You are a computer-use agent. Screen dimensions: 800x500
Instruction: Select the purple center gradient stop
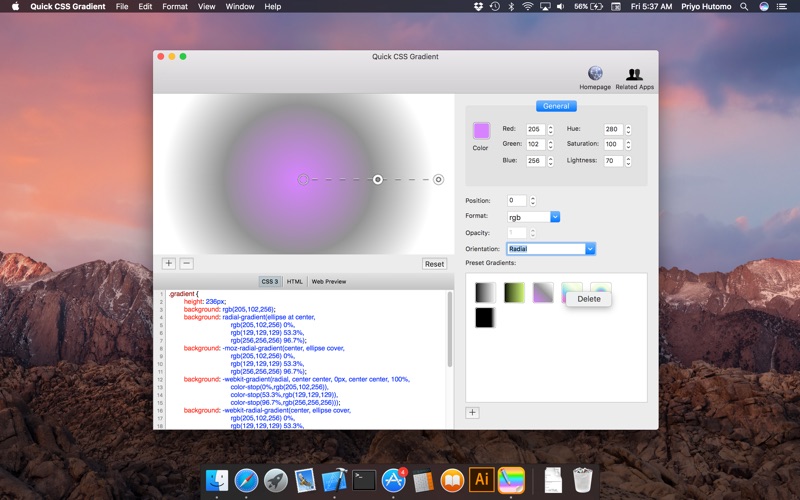click(303, 179)
